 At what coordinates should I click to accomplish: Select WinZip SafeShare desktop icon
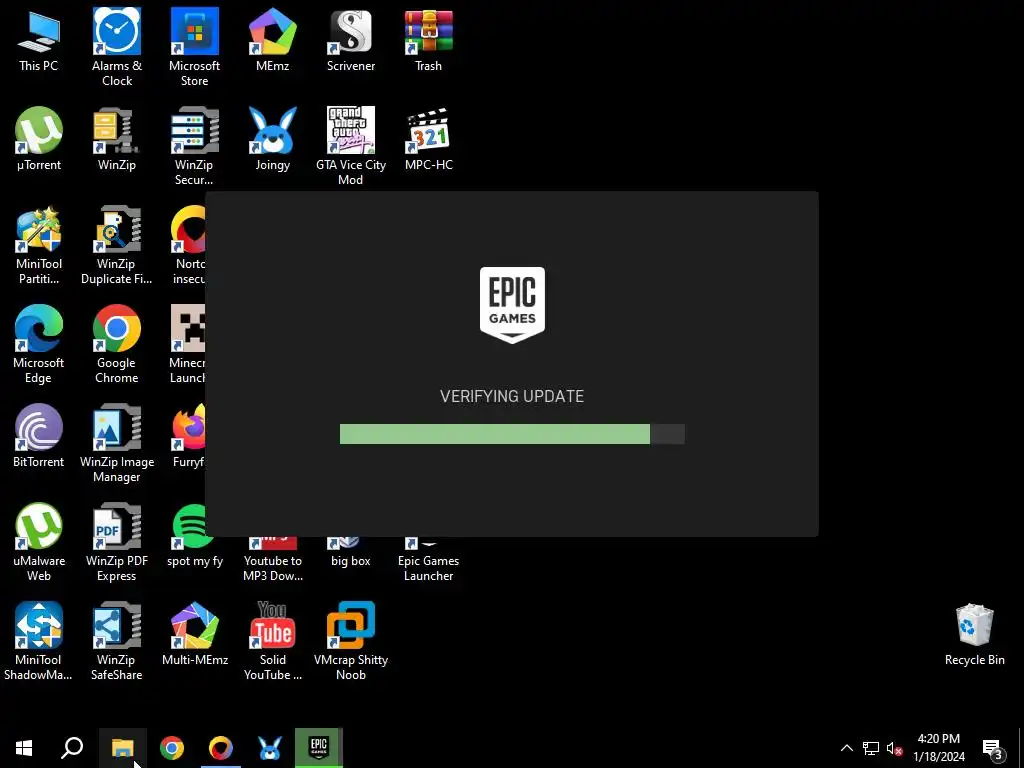pos(117,641)
